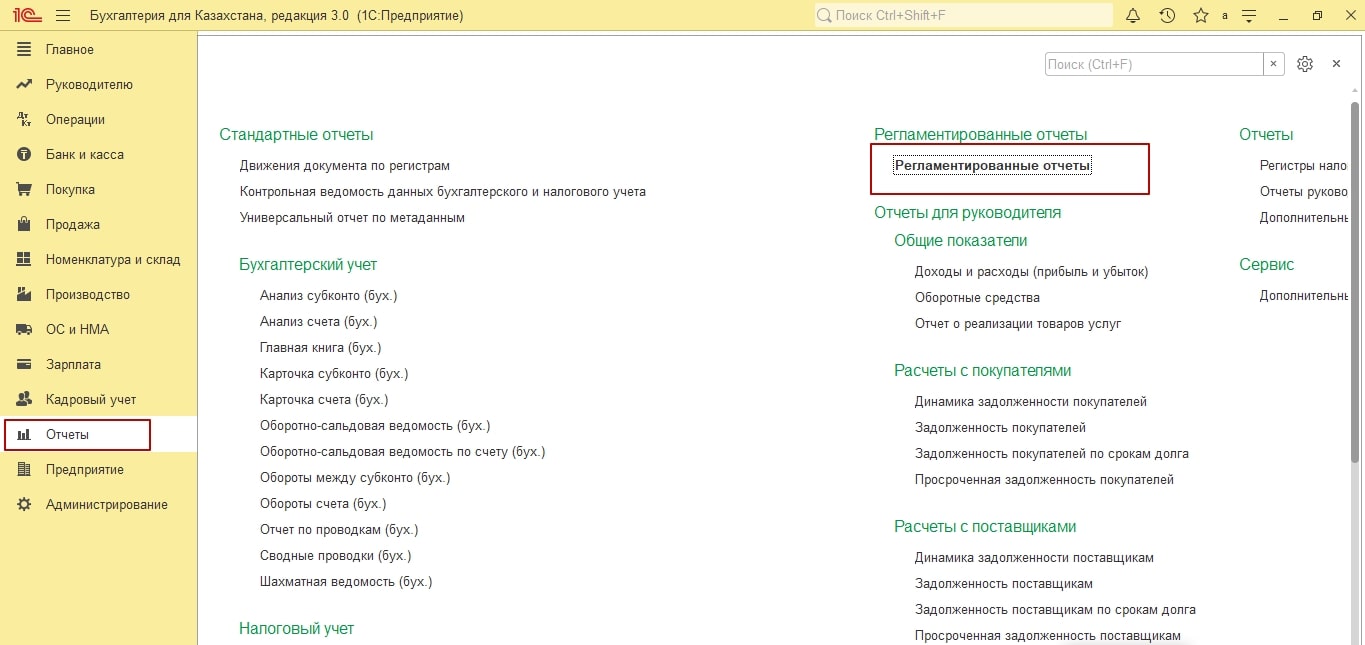Open Главная книга (бух.) report
Viewport: 1365px width, 645px height.
click(320, 348)
